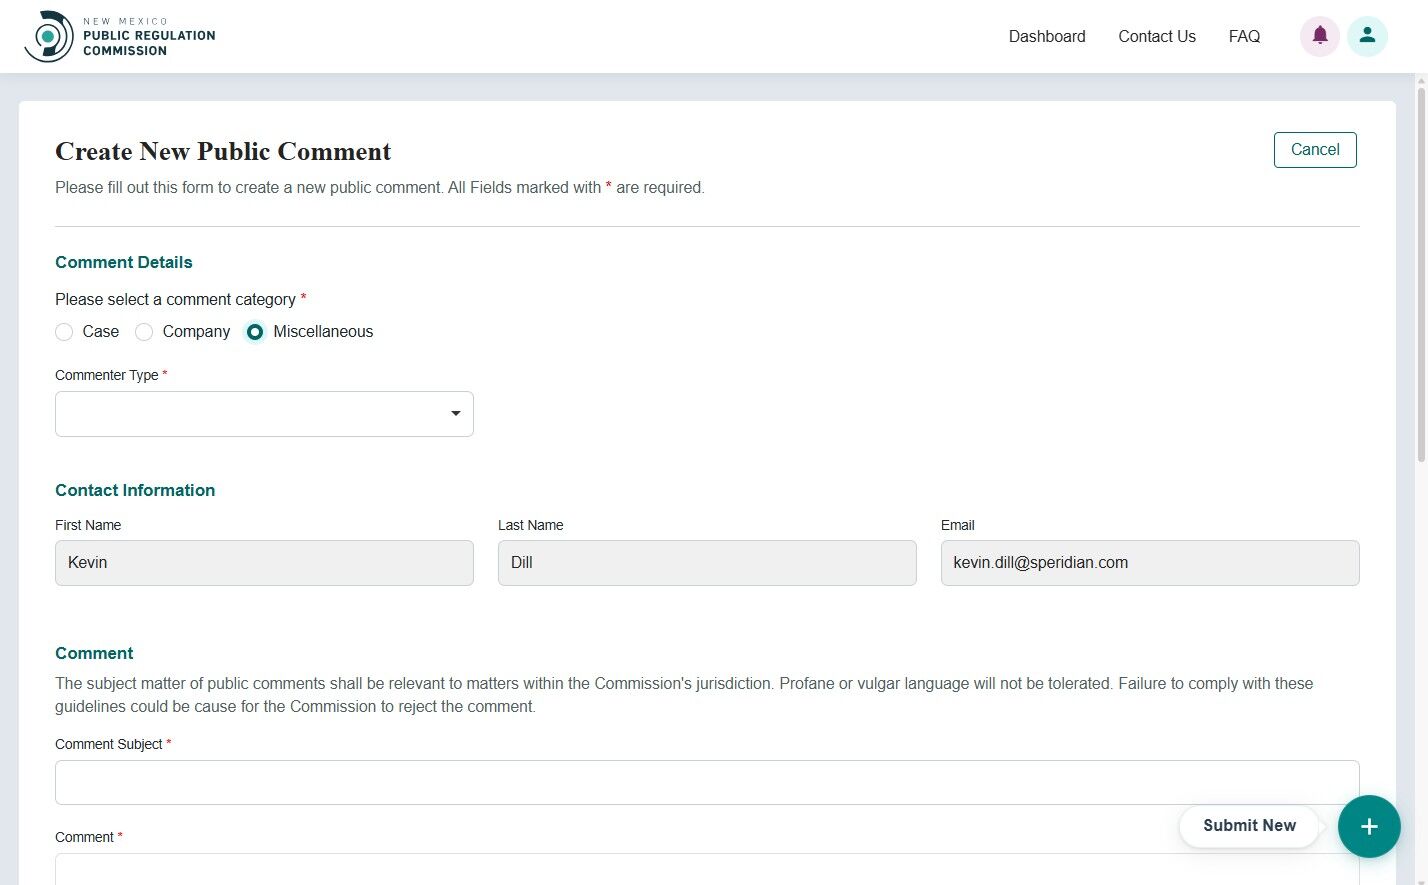1428x885 pixels.
Task: Click the Cancel button
Action: coord(1314,149)
